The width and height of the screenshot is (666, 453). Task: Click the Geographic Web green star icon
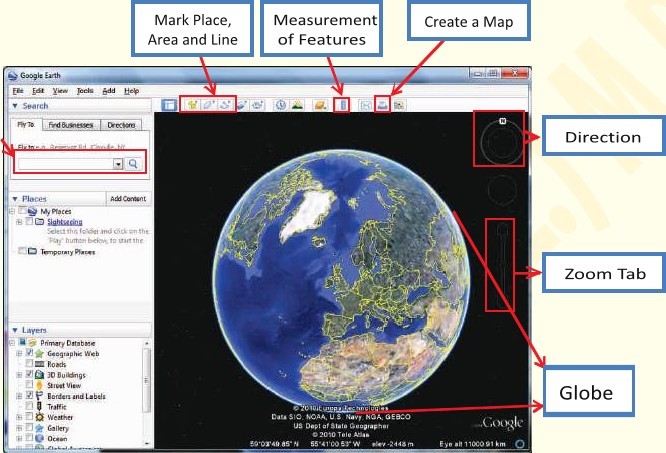pyautogui.click(x=39, y=353)
